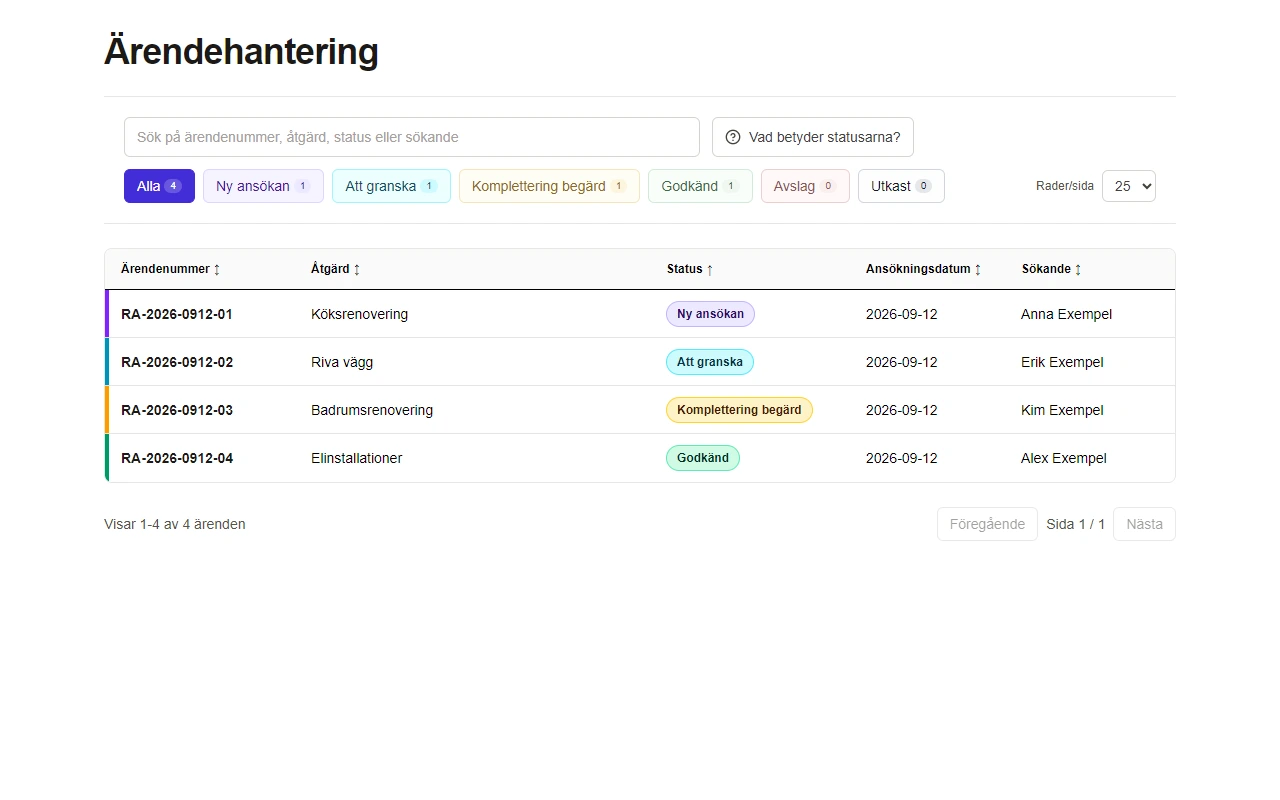The width and height of the screenshot is (1280, 800).
Task: Click the question mark help icon
Action: pos(733,137)
